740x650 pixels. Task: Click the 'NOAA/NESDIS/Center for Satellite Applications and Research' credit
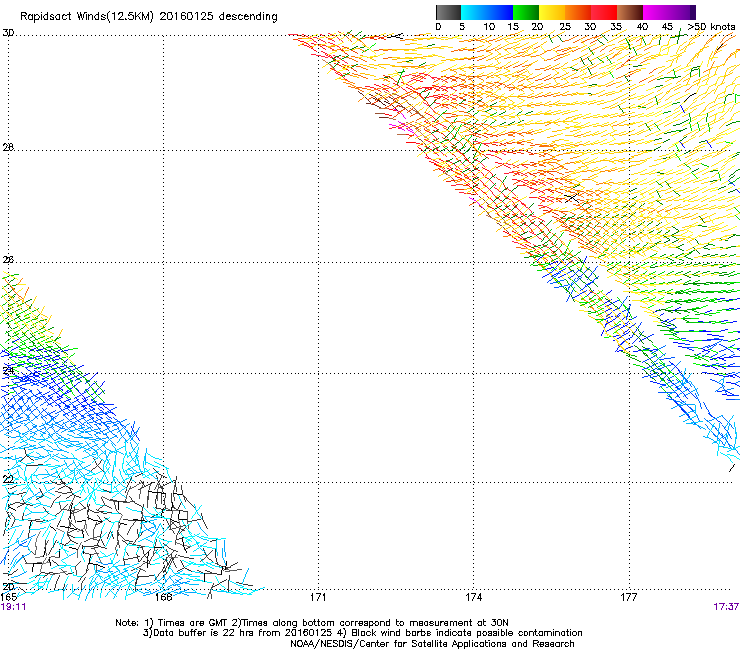click(432, 644)
